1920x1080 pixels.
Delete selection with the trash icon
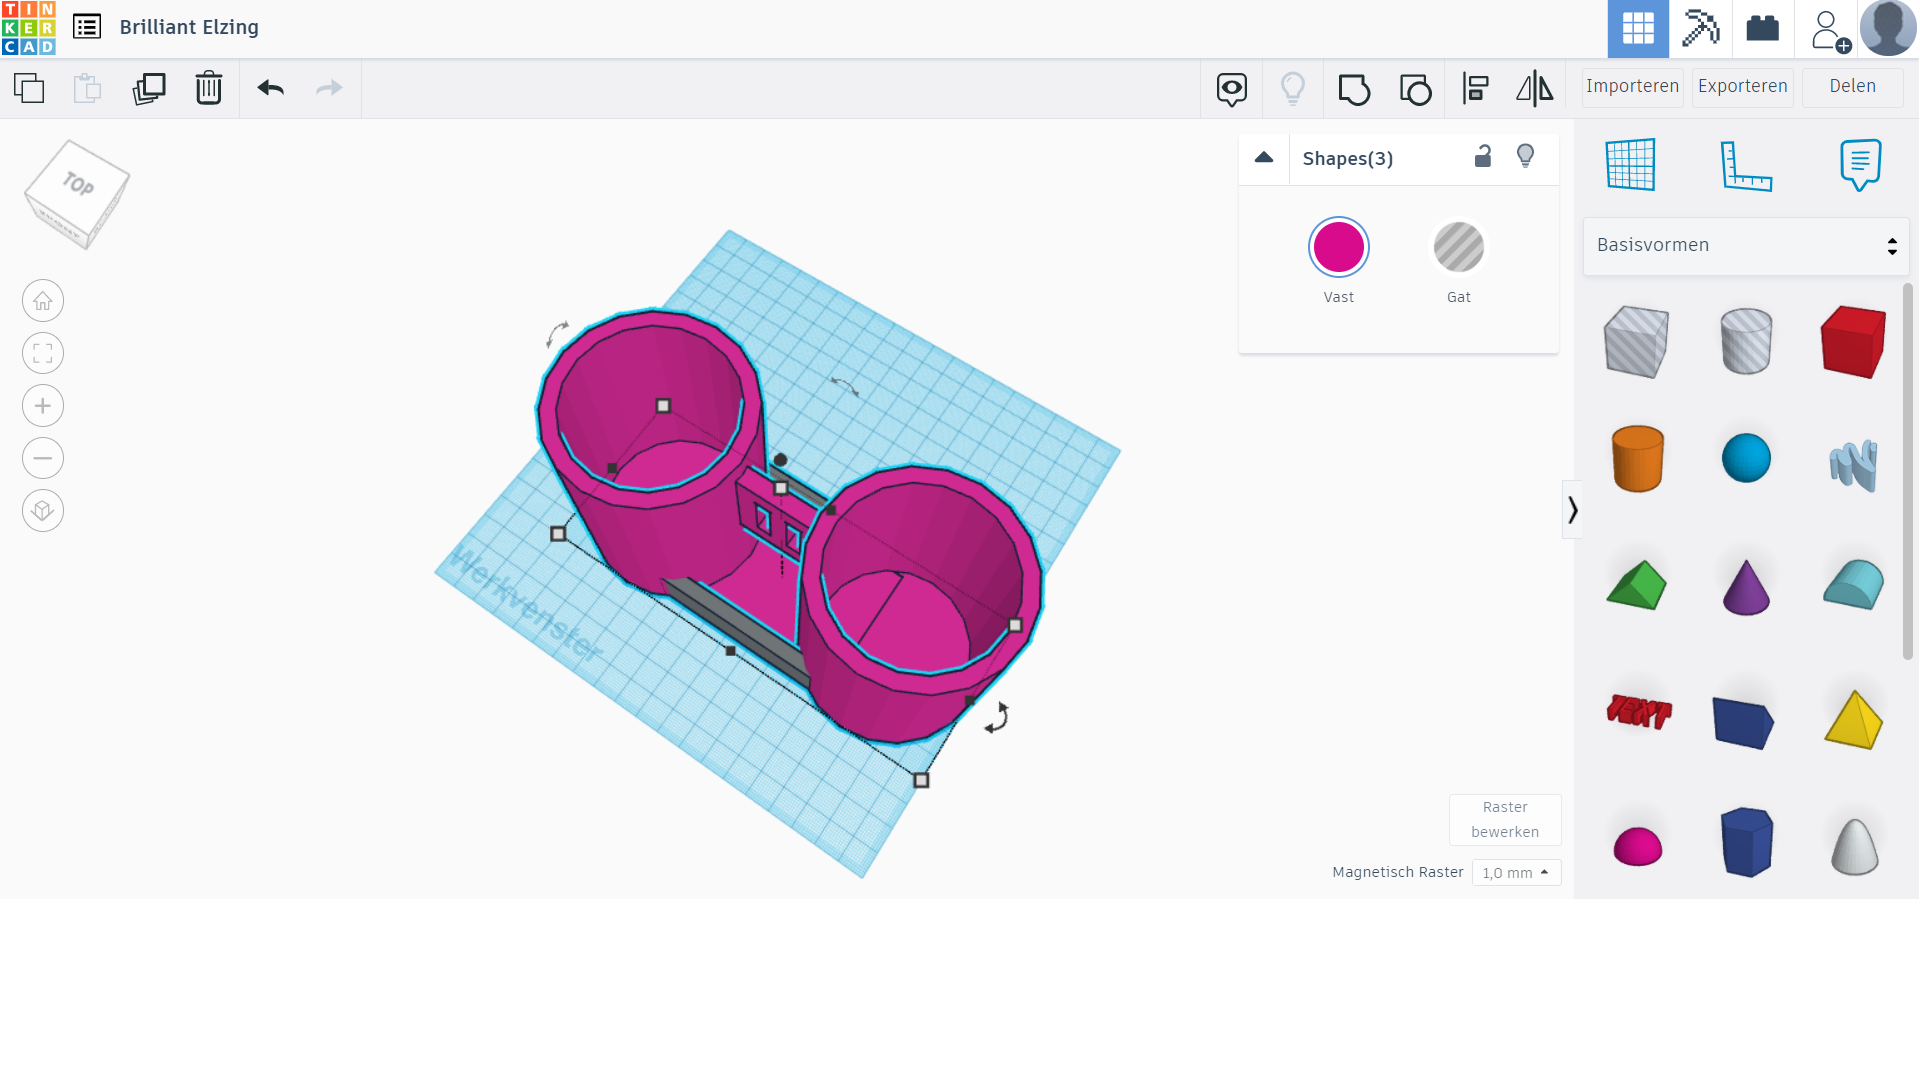[208, 88]
